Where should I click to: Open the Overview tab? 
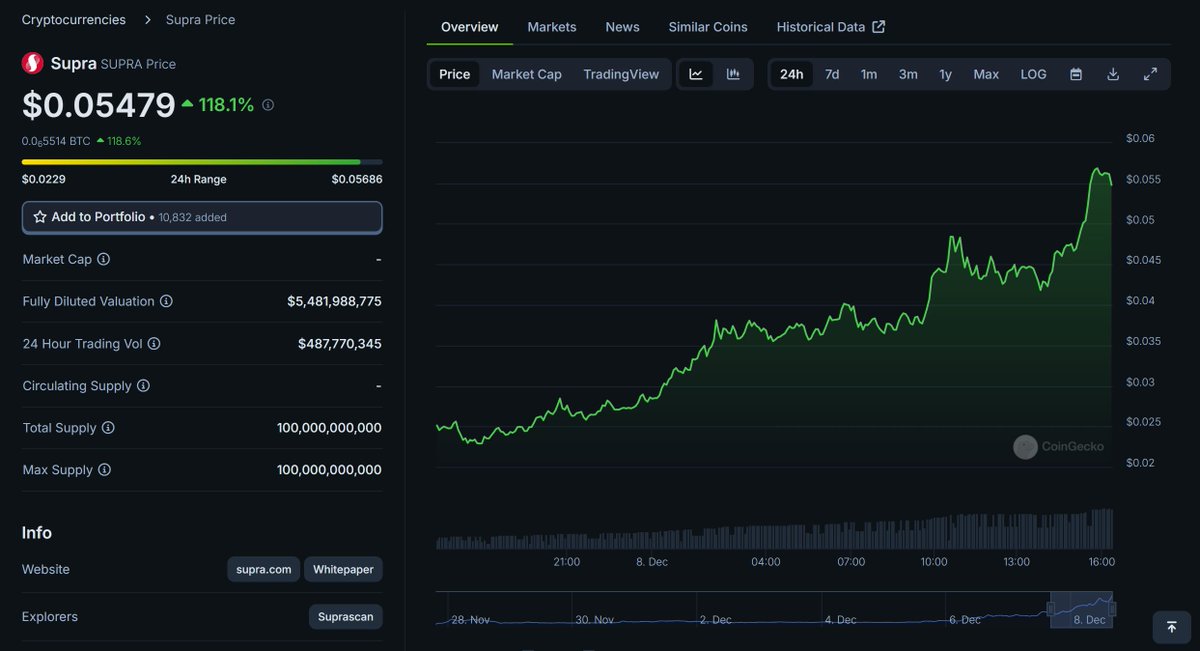(469, 27)
